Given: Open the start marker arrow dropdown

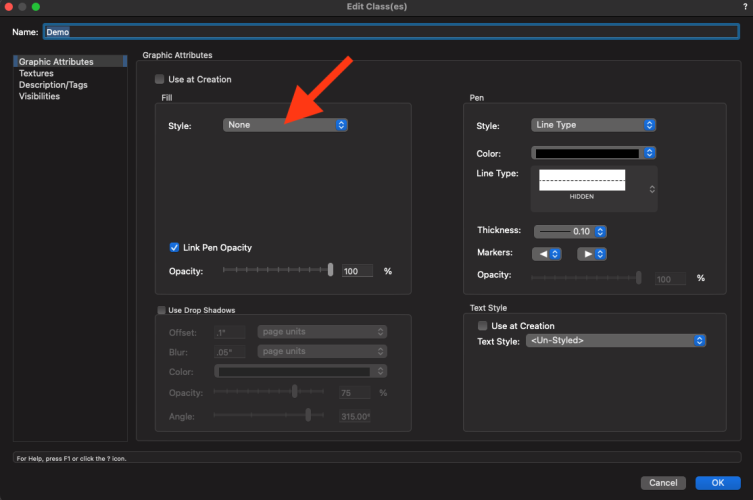Looking at the screenshot, I should point(546,254).
